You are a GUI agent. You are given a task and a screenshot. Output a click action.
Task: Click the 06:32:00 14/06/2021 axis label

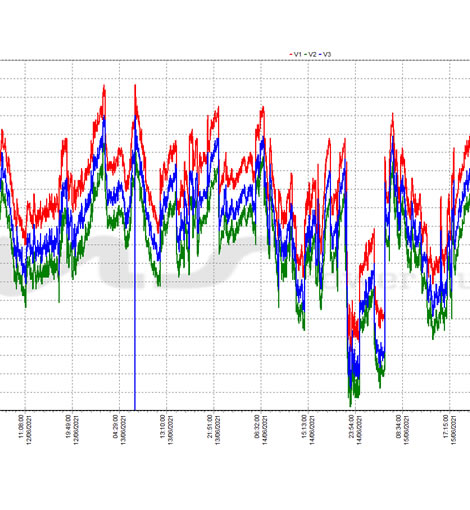pos(261,430)
